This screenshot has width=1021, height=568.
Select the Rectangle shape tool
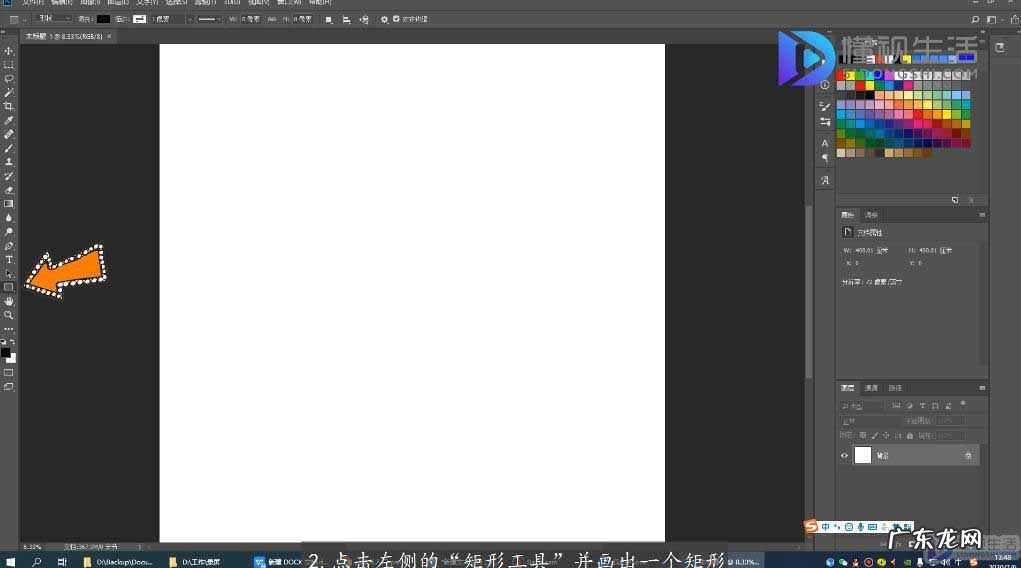point(9,287)
